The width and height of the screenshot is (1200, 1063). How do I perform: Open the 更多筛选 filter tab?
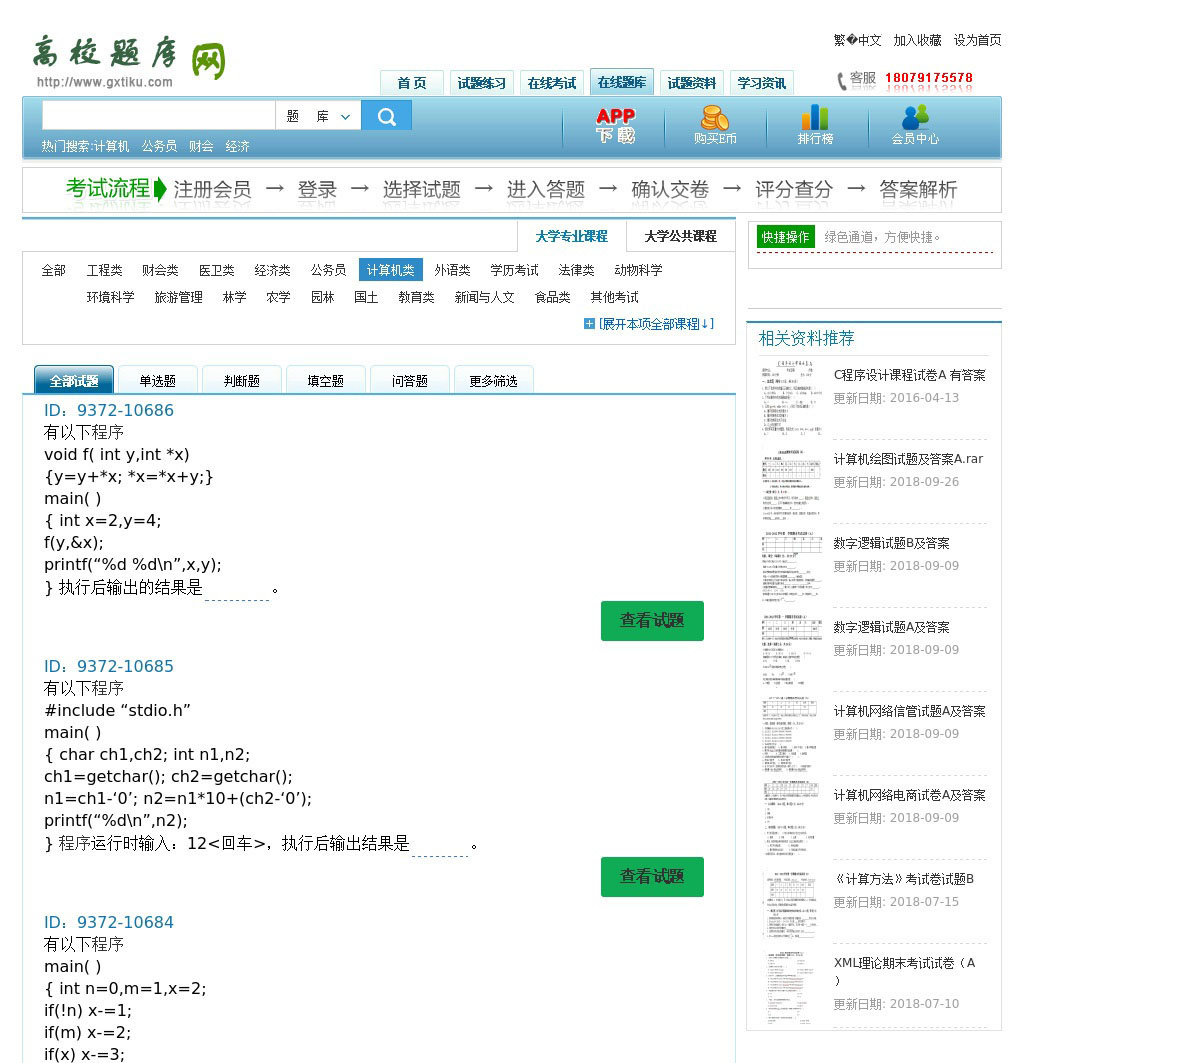tap(493, 381)
